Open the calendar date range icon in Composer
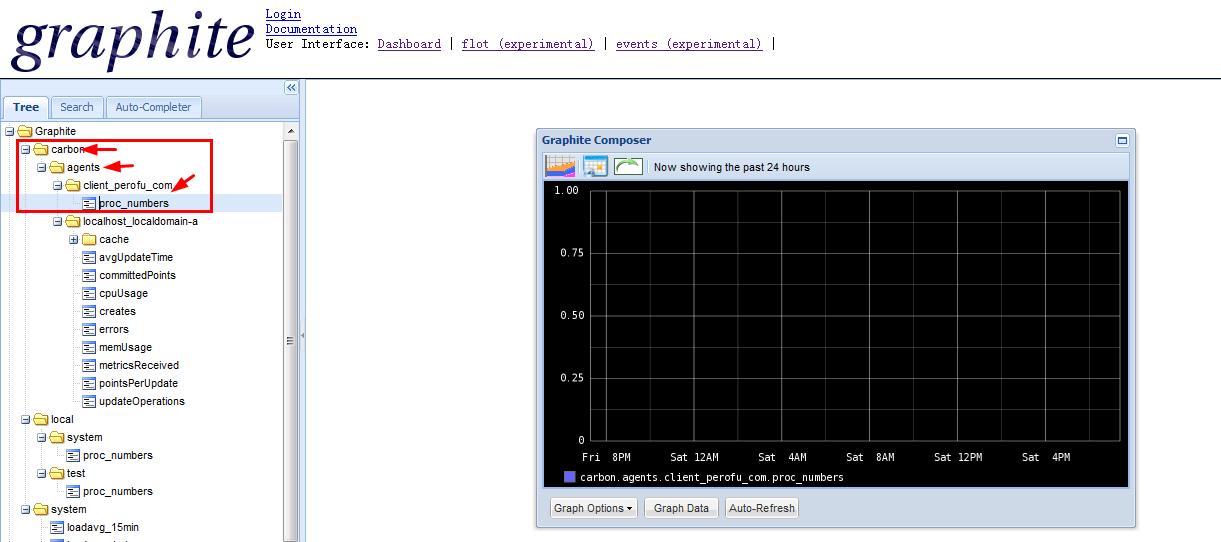 [595, 166]
